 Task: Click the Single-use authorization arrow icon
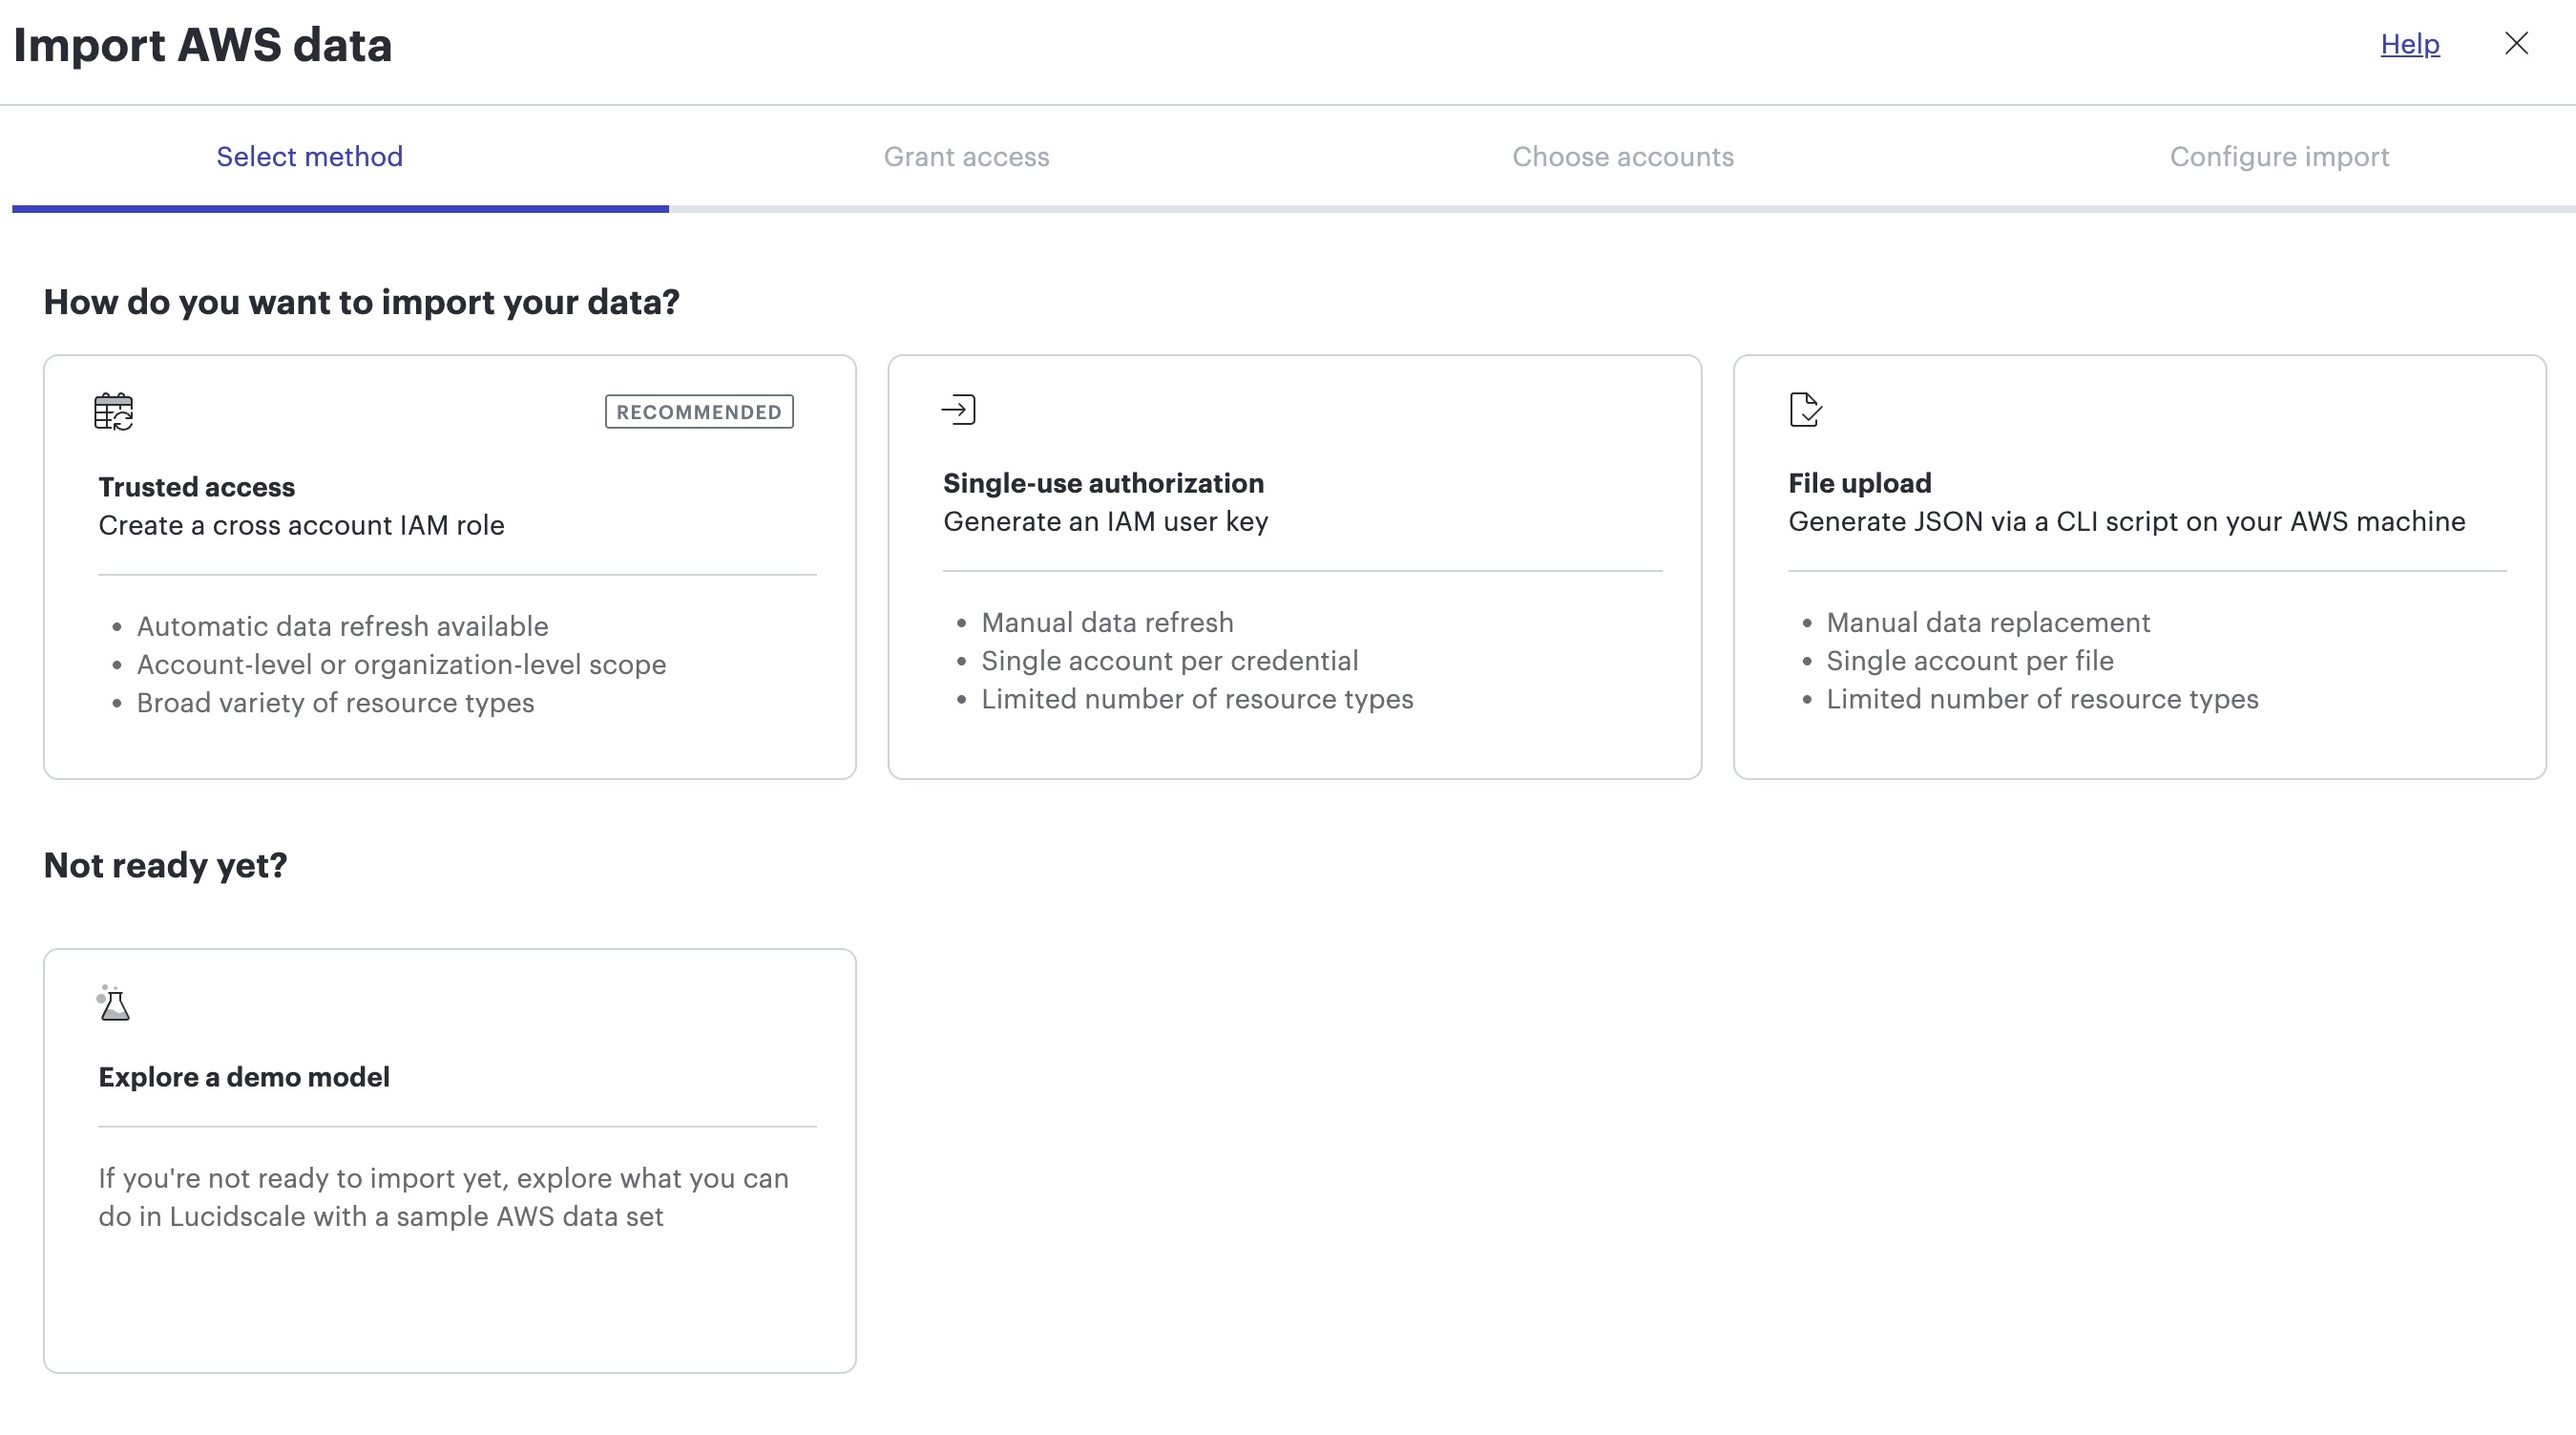coord(956,408)
